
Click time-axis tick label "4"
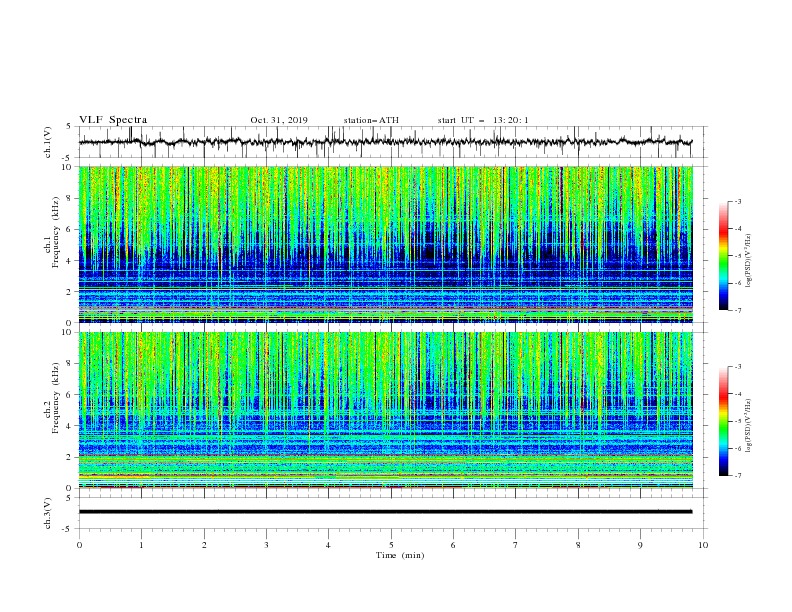[328, 545]
